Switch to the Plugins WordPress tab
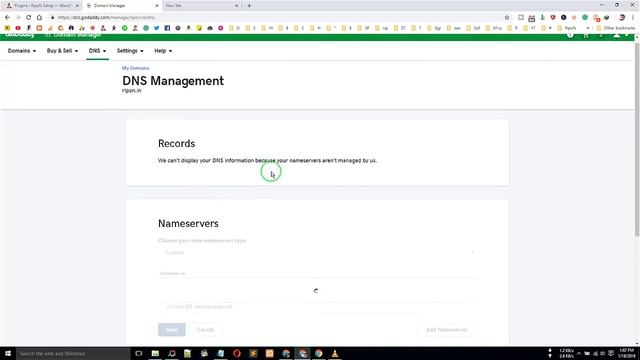640x360 pixels. point(42,6)
